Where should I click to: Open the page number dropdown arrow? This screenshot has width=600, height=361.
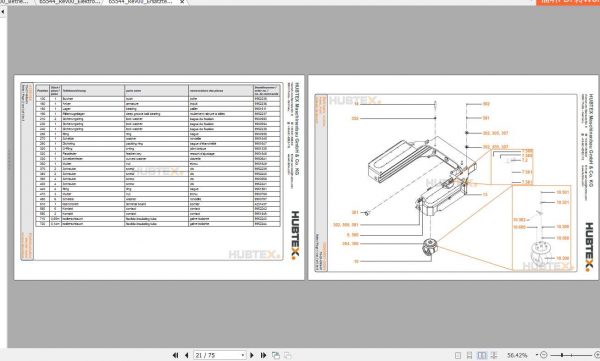[x=243, y=355]
